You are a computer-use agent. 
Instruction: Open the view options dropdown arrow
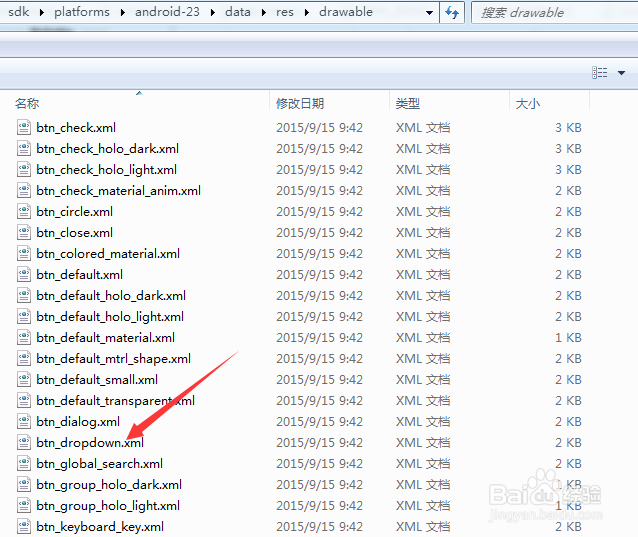pyautogui.click(x=621, y=73)
